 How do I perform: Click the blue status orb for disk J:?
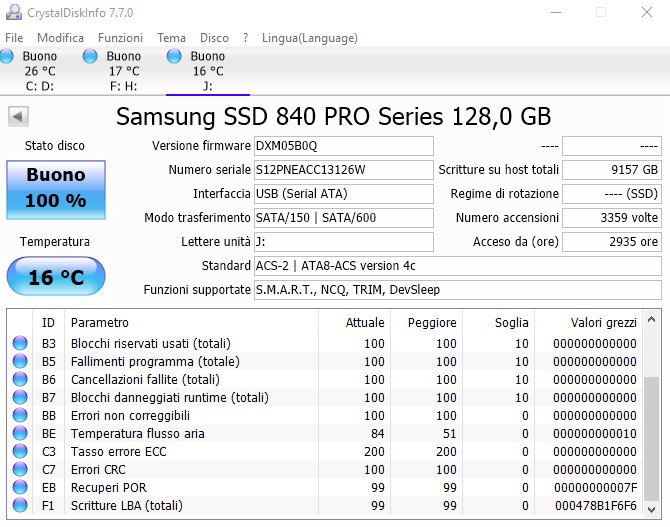coord(174,56)
